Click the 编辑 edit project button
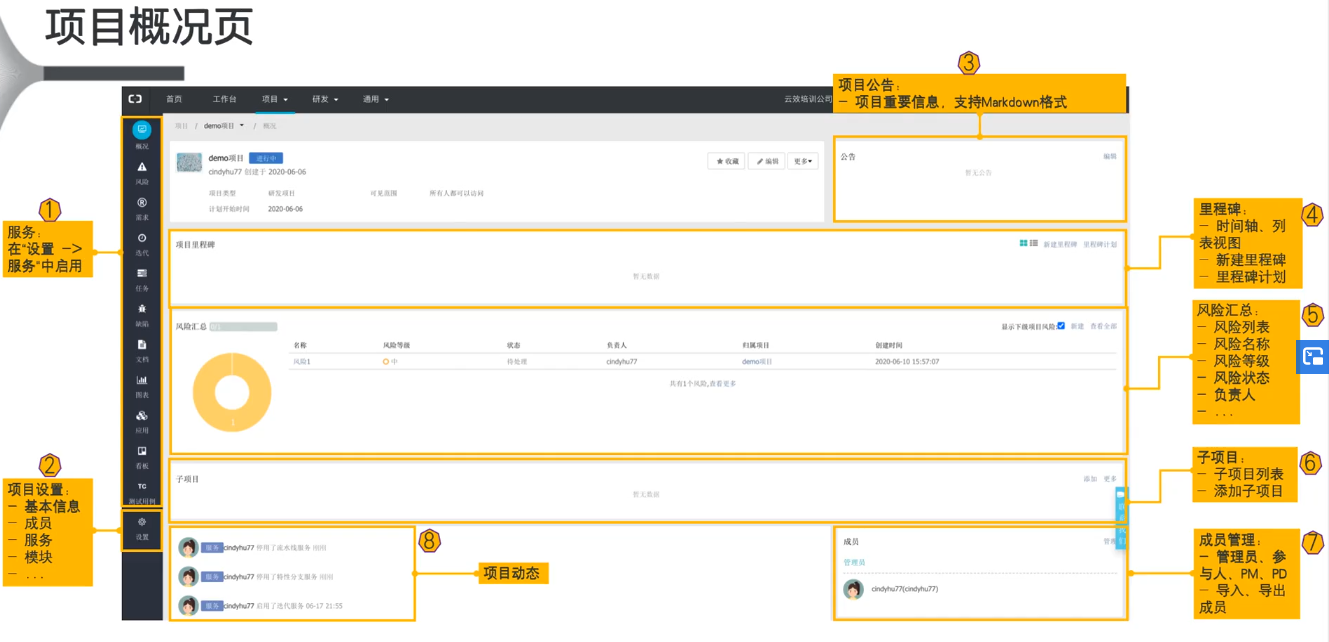Image resolution: width=1329 pixels, height=642 pixels. 767,161
